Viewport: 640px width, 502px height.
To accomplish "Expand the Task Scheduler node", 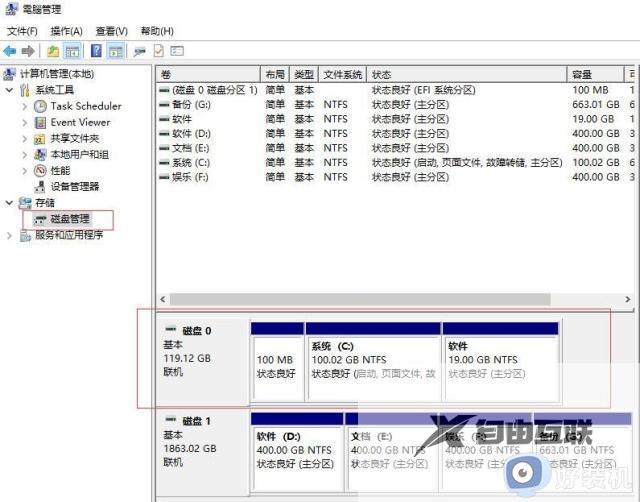I will pos(24,107).
